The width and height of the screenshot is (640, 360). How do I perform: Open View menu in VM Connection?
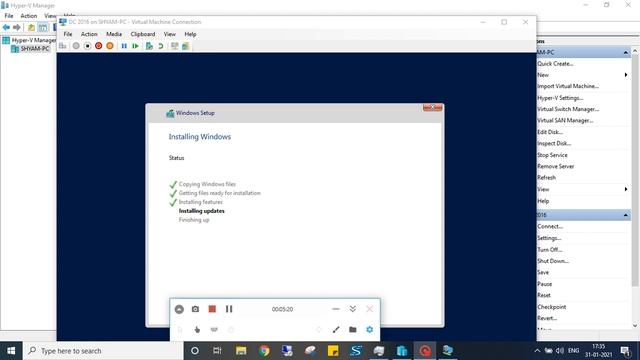coord(170,34)
